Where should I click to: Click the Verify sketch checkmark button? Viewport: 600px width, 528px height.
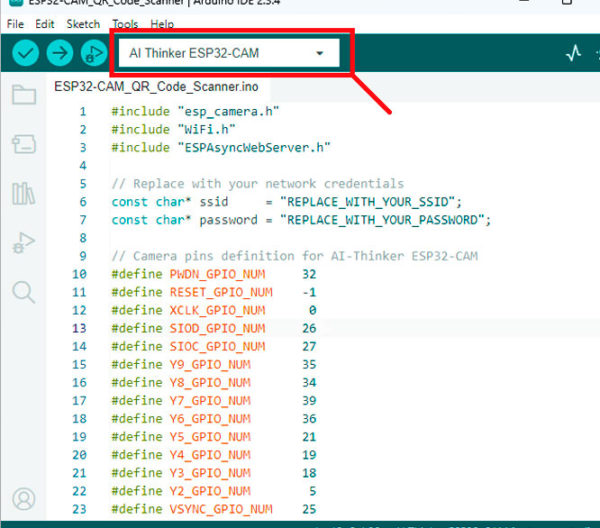coord(26,54)
